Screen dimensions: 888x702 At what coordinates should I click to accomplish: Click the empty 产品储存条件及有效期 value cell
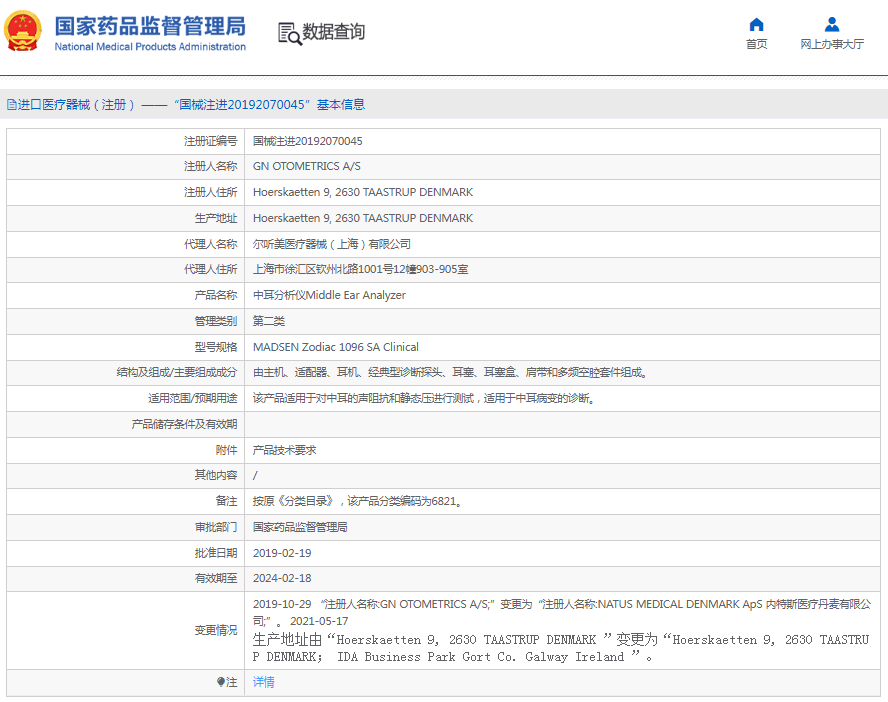562,425
